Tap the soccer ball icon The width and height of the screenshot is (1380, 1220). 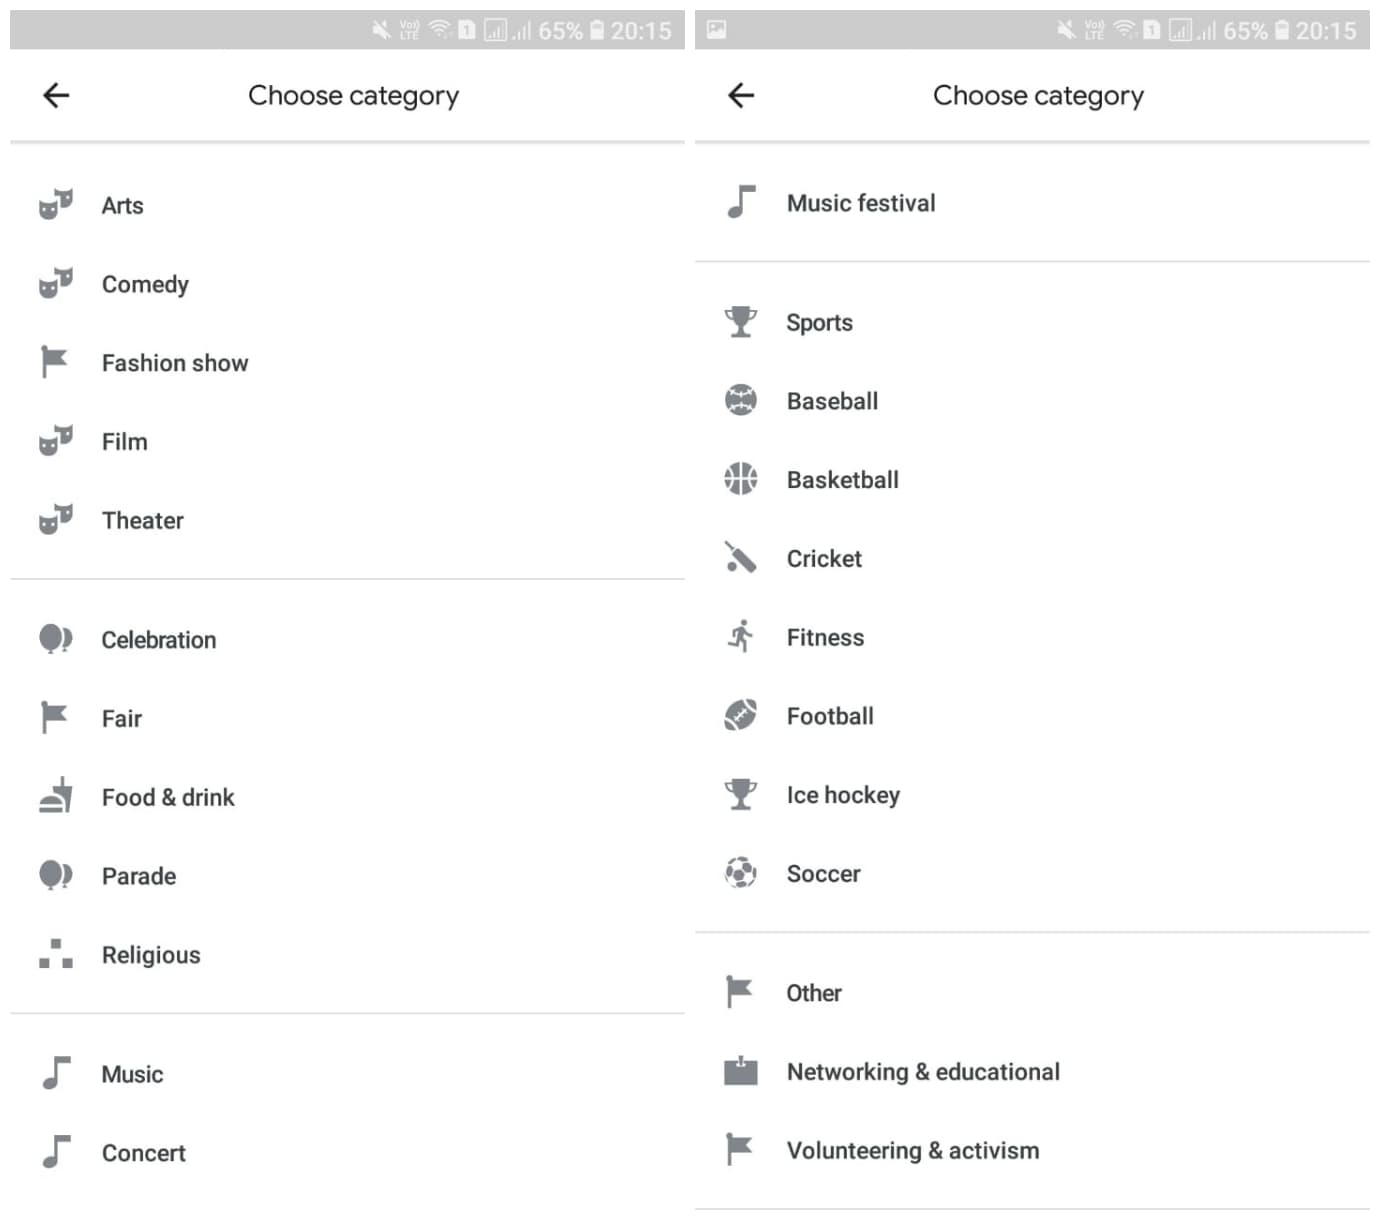click(x=741, y=873)
